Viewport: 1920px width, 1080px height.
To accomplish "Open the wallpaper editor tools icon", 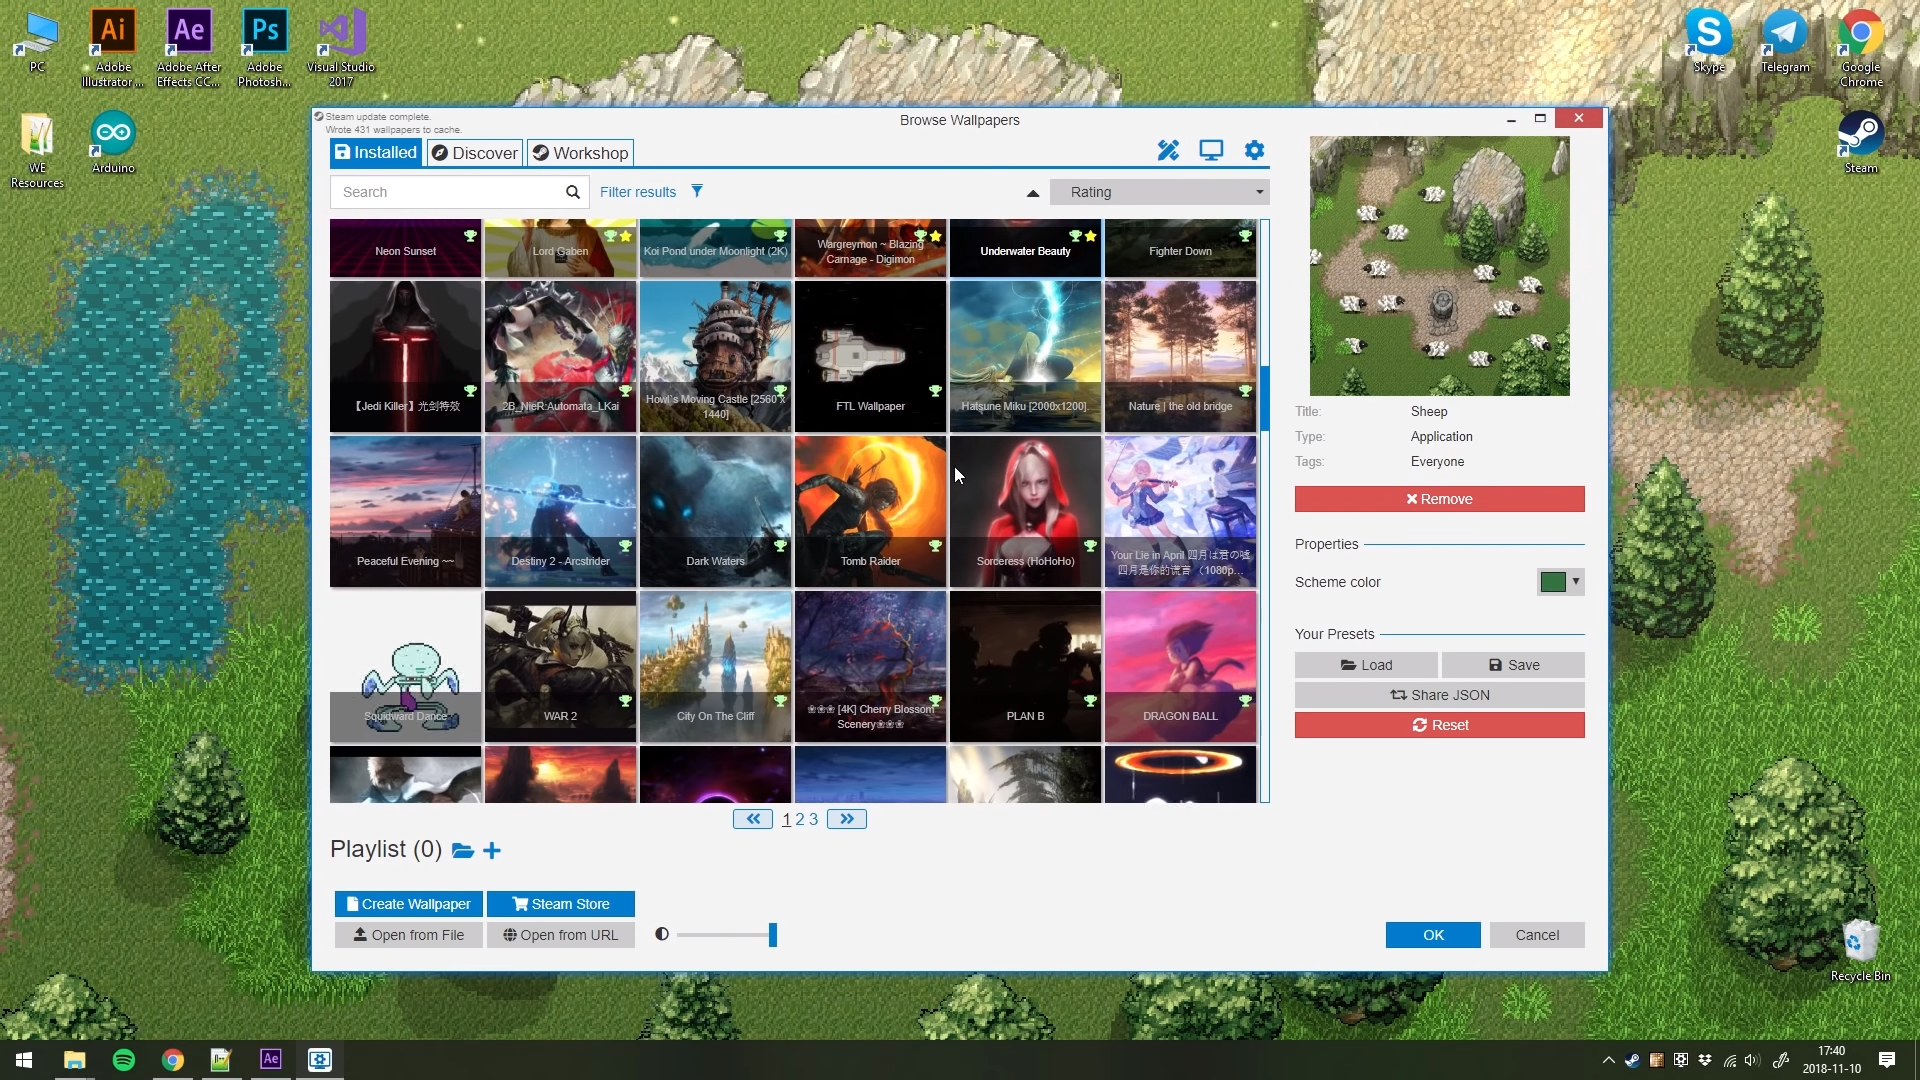I will (1168, 150).
